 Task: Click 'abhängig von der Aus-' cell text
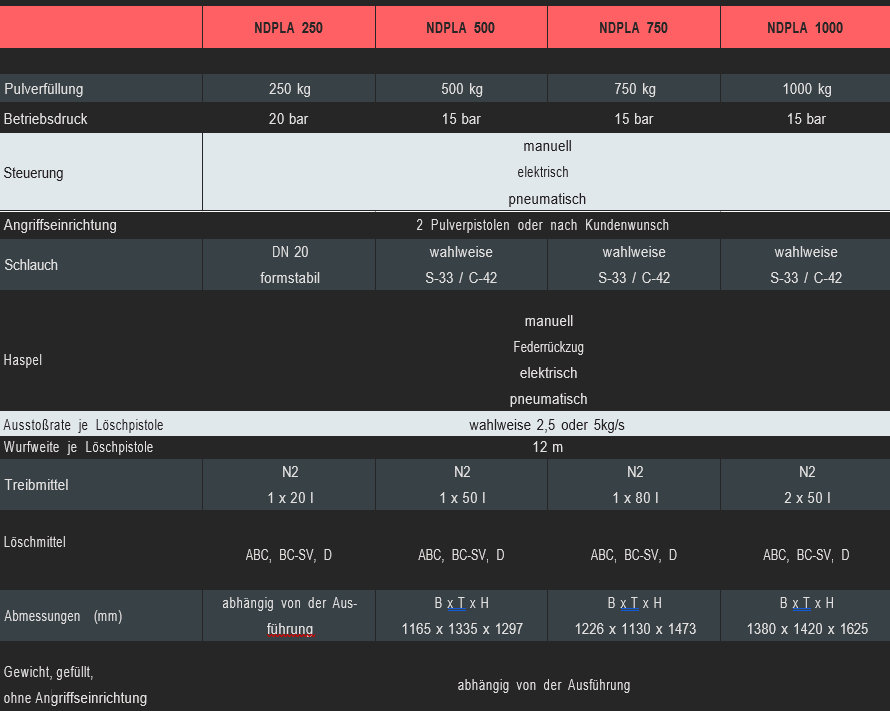pos(289,603)
